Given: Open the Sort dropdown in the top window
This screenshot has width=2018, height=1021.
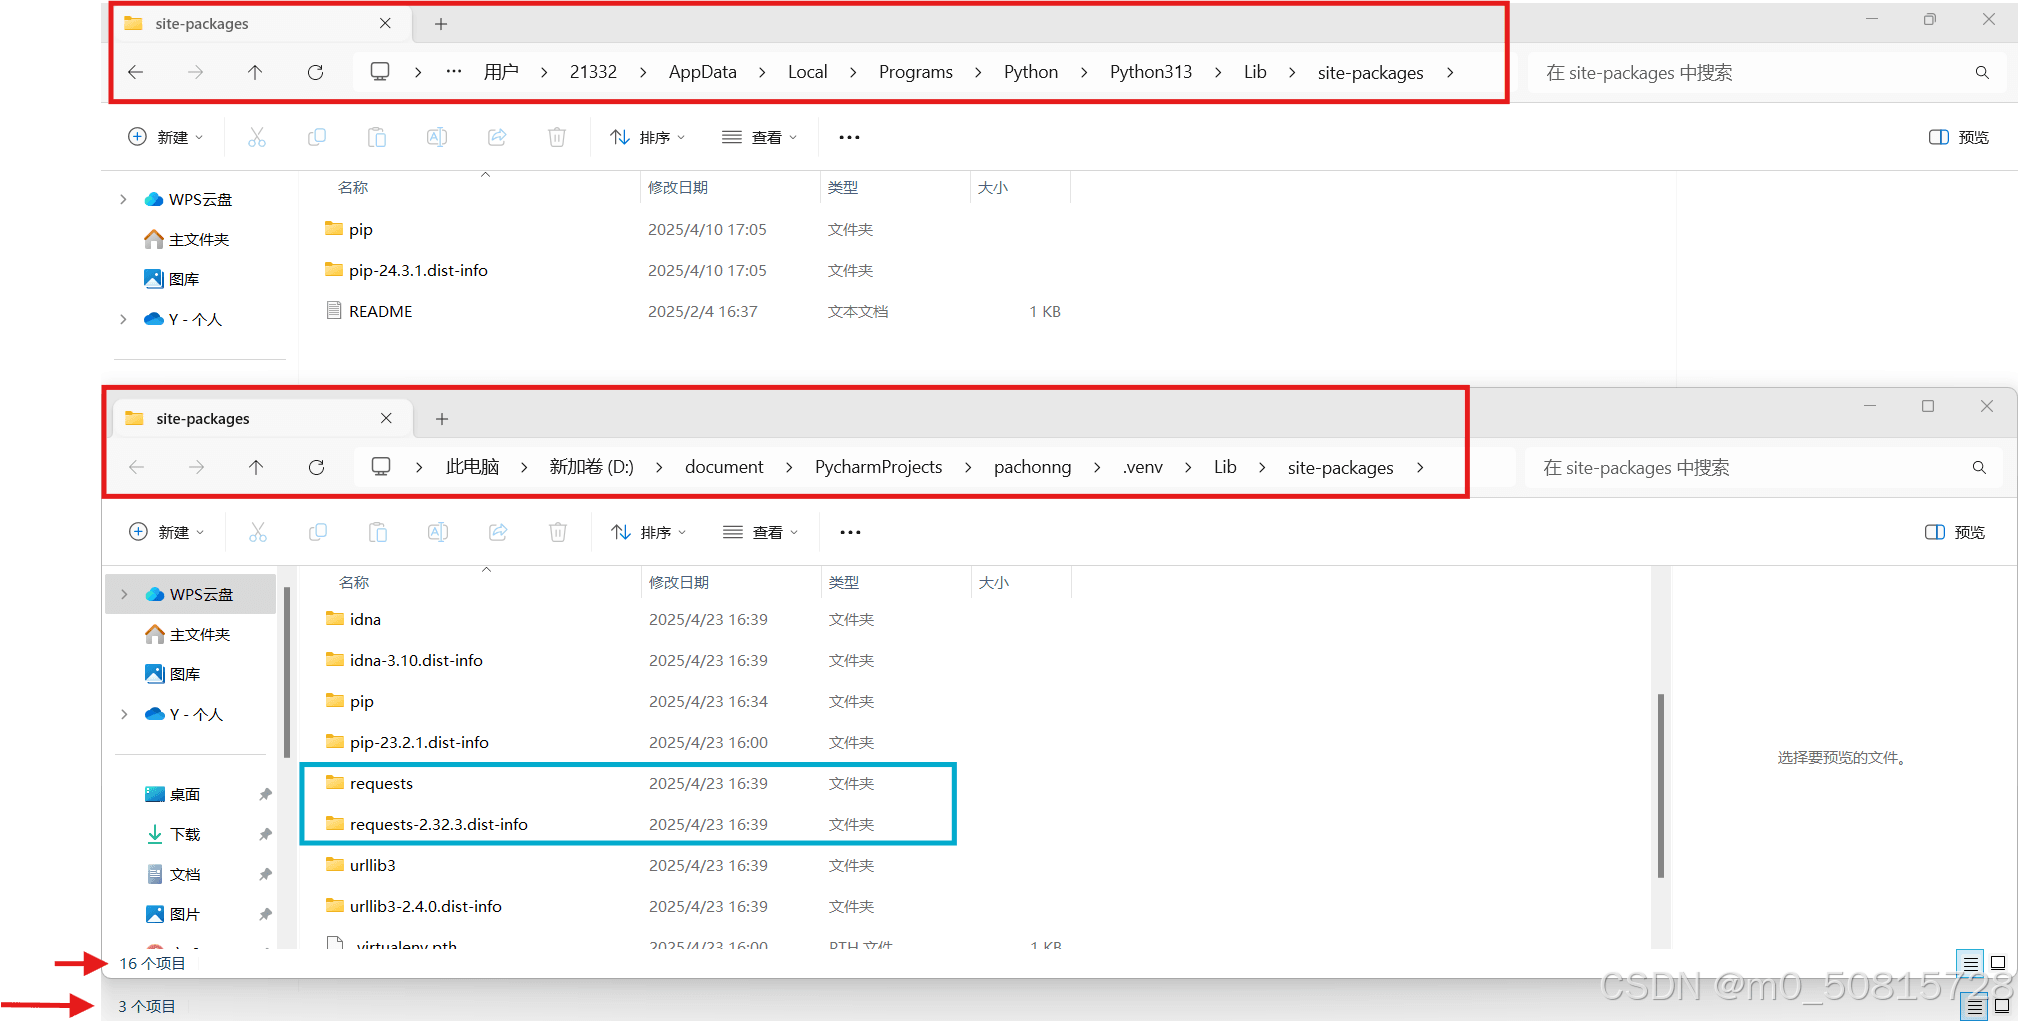Looking at the screenshot, I should point(648,137).
